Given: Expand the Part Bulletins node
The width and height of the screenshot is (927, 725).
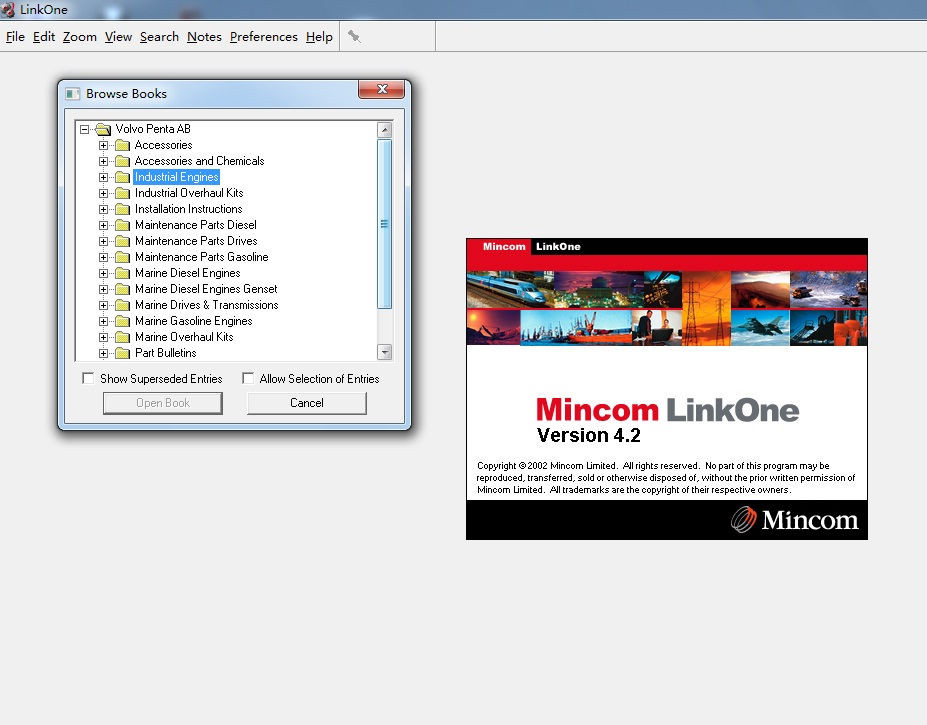Looking at the screenshot, I should 103,352.
